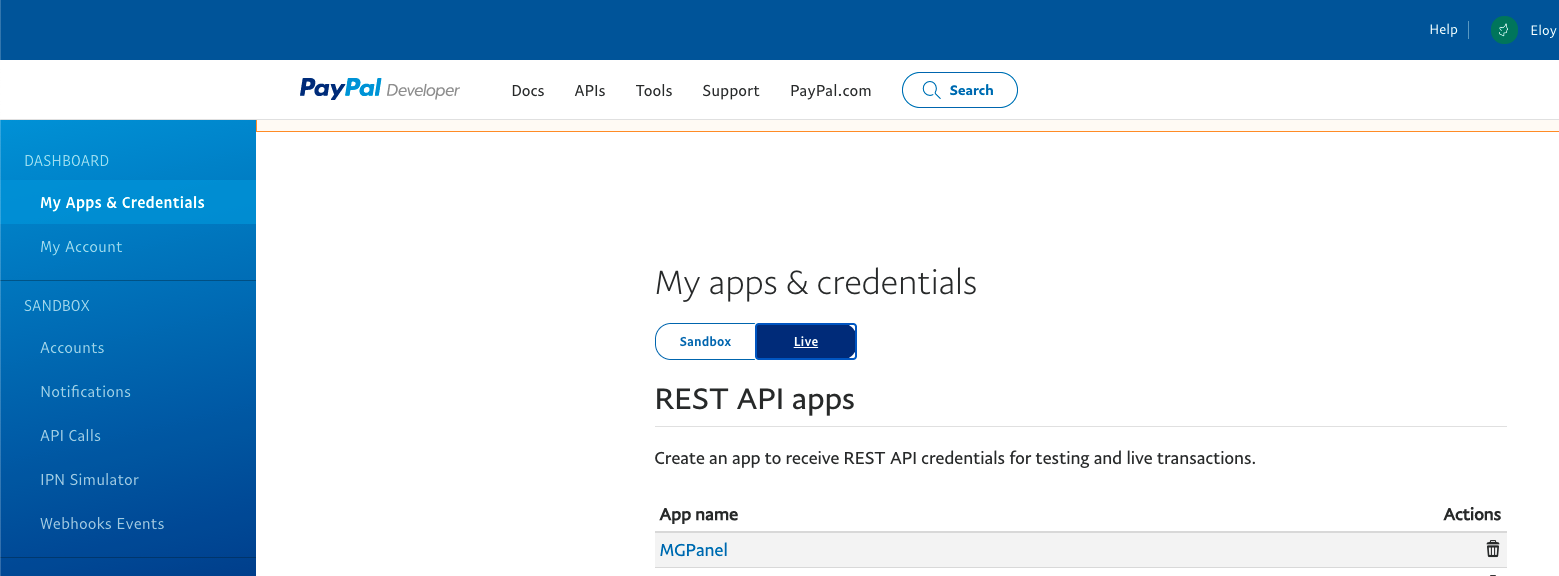Click the magnifier icon in Search button
The width and height of the screenshot is (1559, 576).
(931, 90)
